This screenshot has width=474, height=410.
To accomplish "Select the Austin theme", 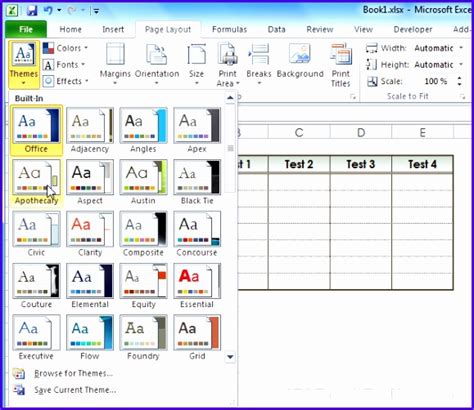I will tap(143, 182).
